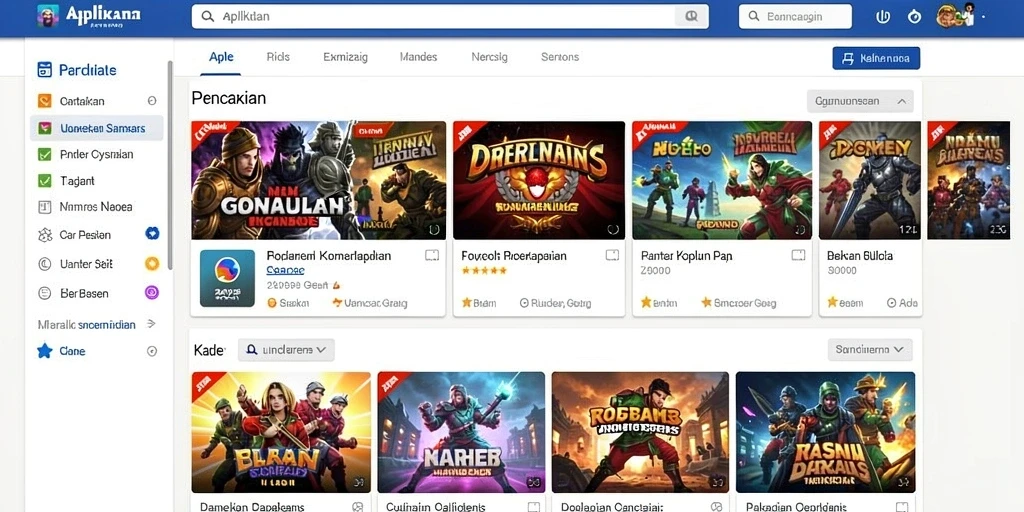Switch to the Rids tab
Screen dimensions: 1024x512
278,57
